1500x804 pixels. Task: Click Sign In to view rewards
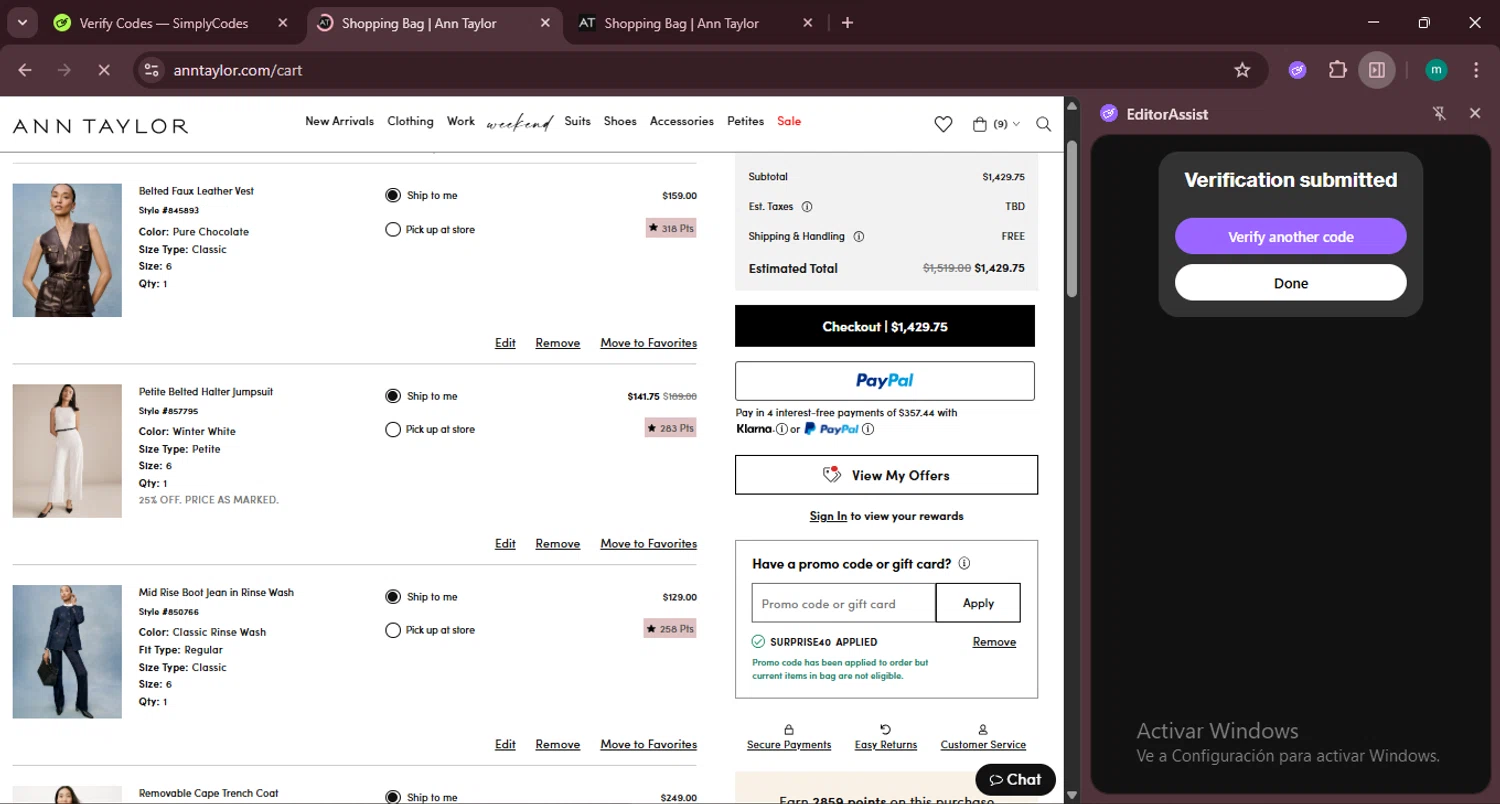(x=828, y=516)
